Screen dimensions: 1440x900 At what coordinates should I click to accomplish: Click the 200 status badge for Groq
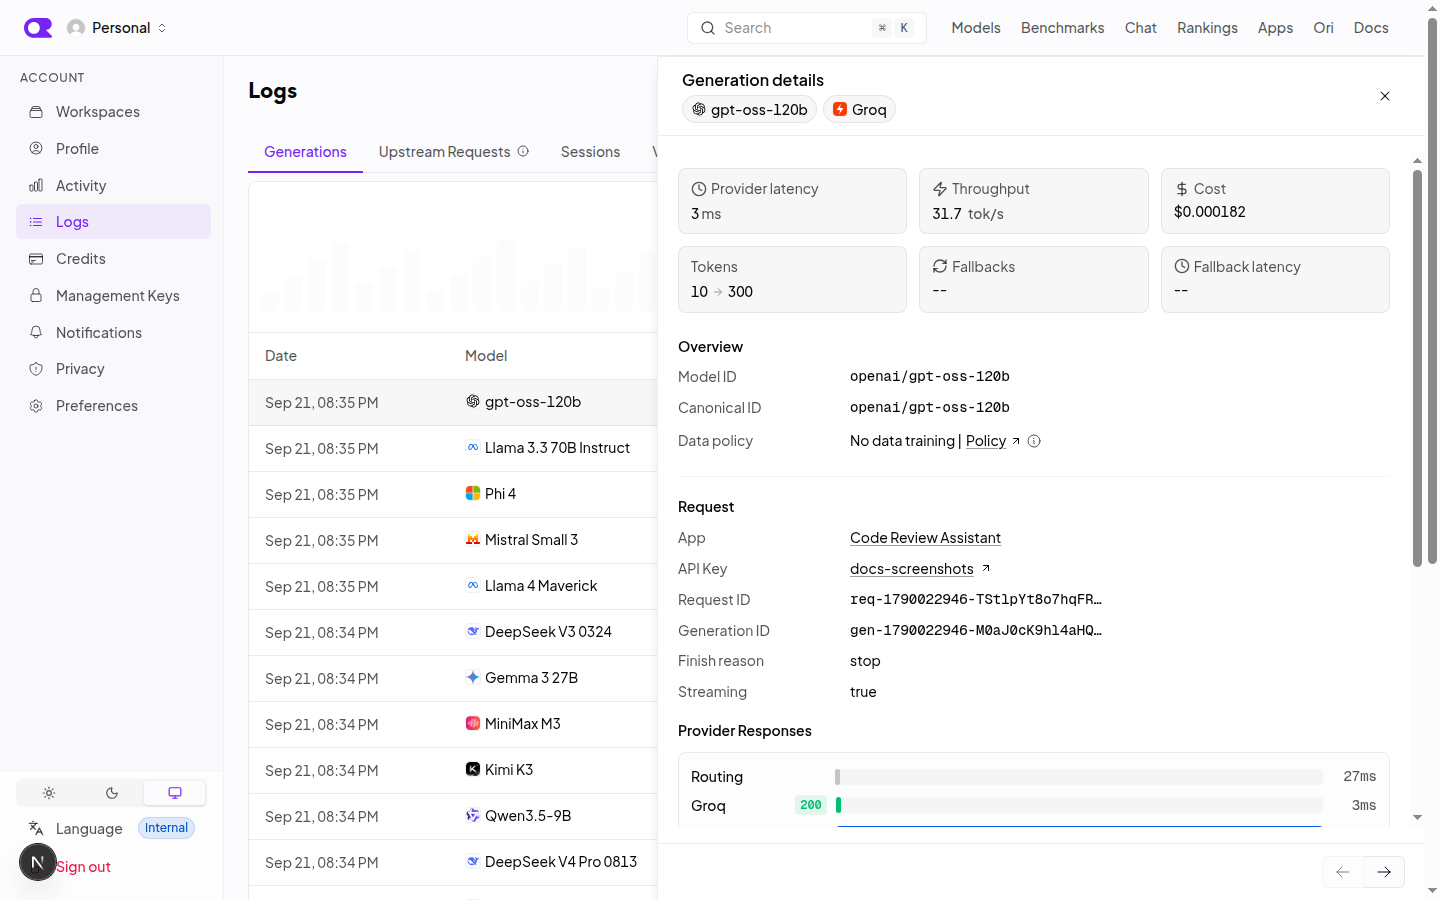[x=810, y=805]
